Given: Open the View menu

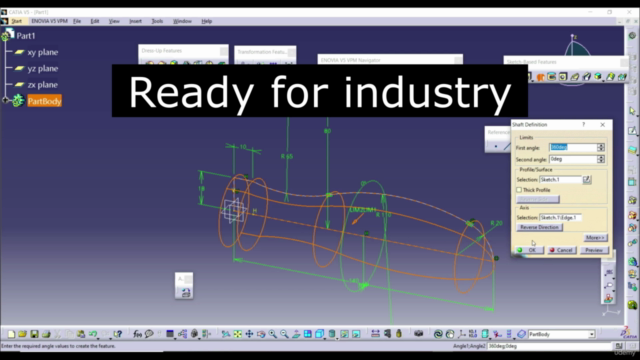Looking at the screenshot, I should coord(114,21).
